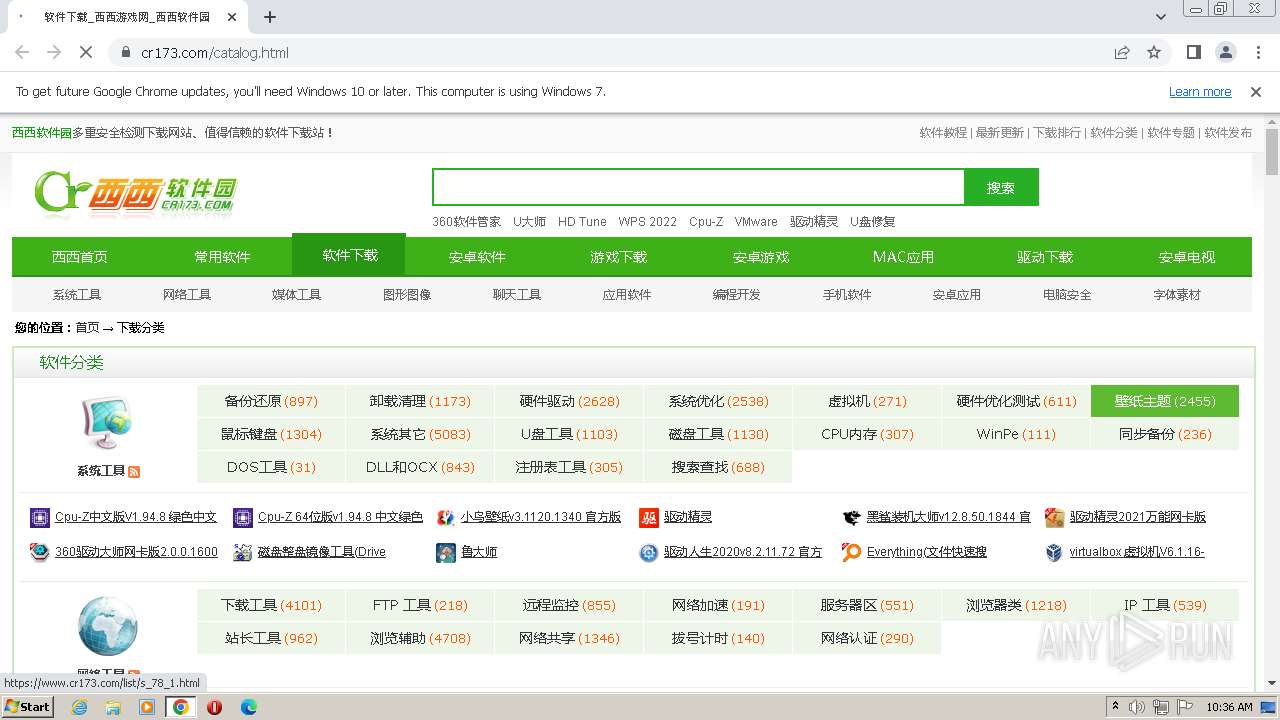Open the MAC应用 nav tab

903,257
